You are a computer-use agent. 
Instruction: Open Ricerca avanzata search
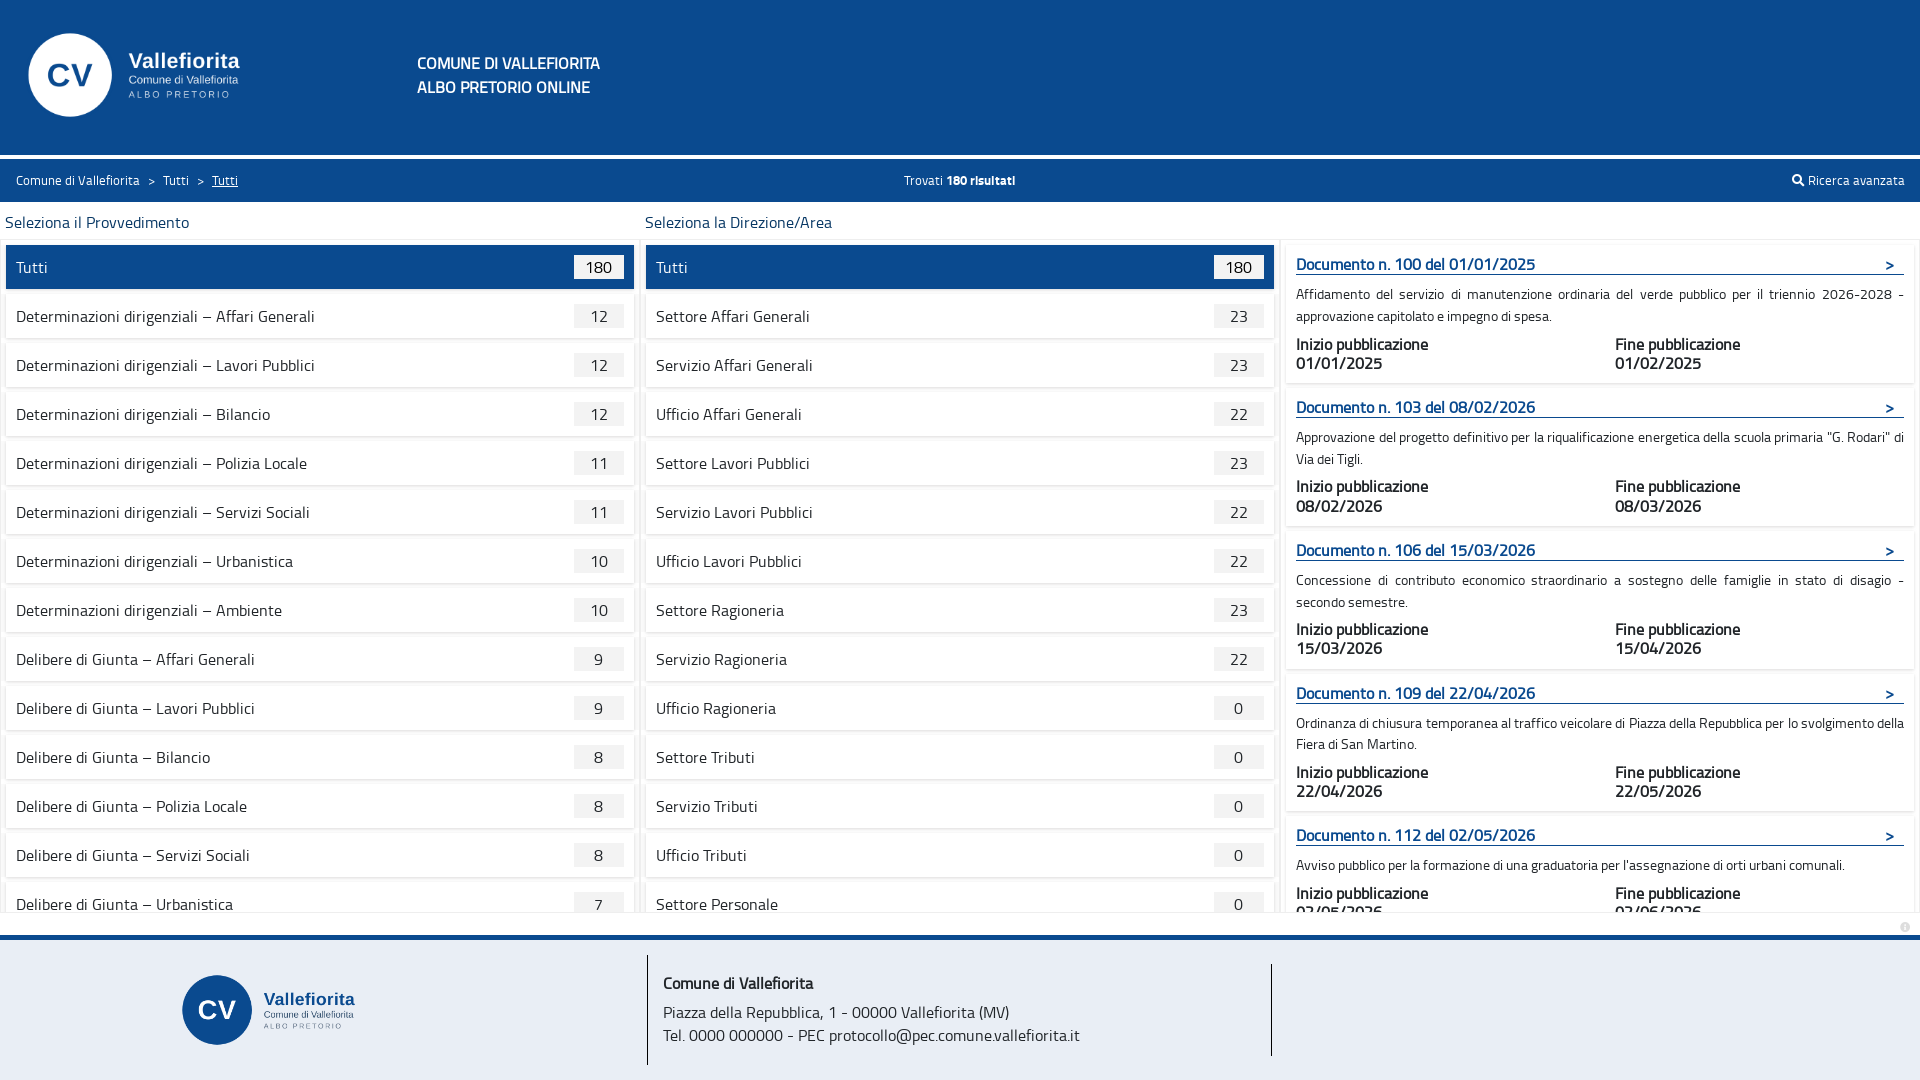tap(1848, 180)
